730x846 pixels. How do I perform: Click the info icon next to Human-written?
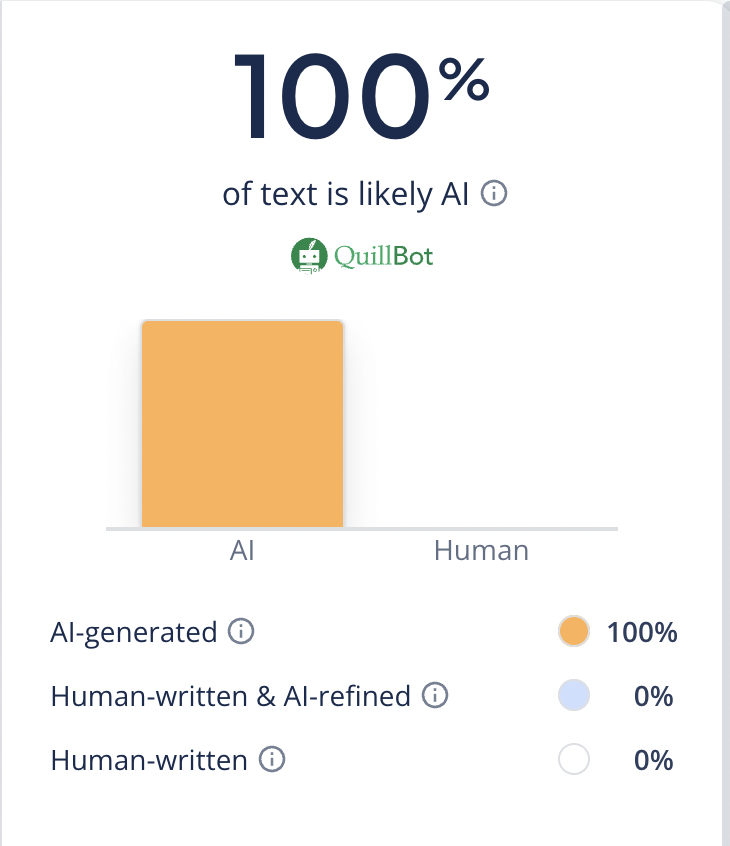[272, 760]
